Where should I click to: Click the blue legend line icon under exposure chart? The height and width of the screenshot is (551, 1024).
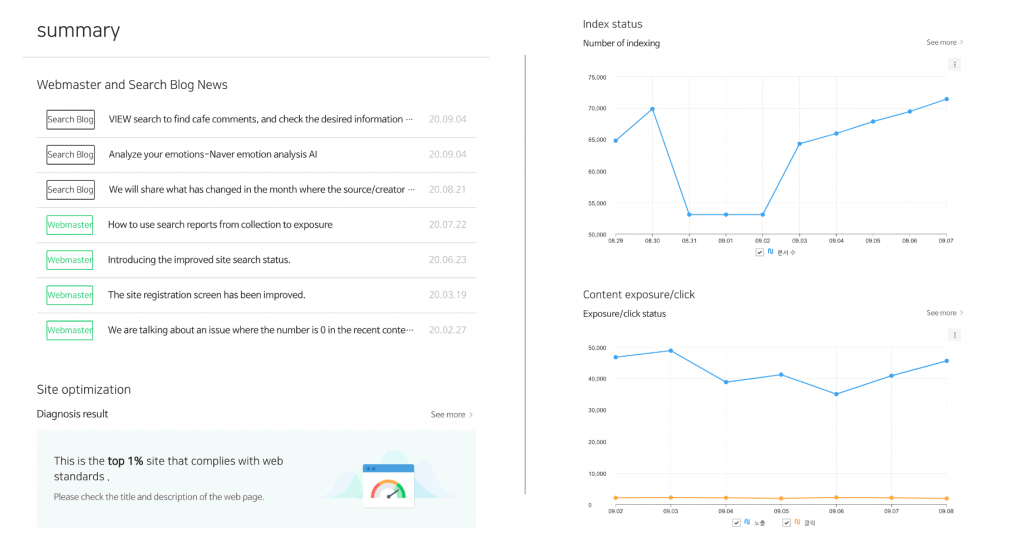pyautogui.click(x=747, y=522)
